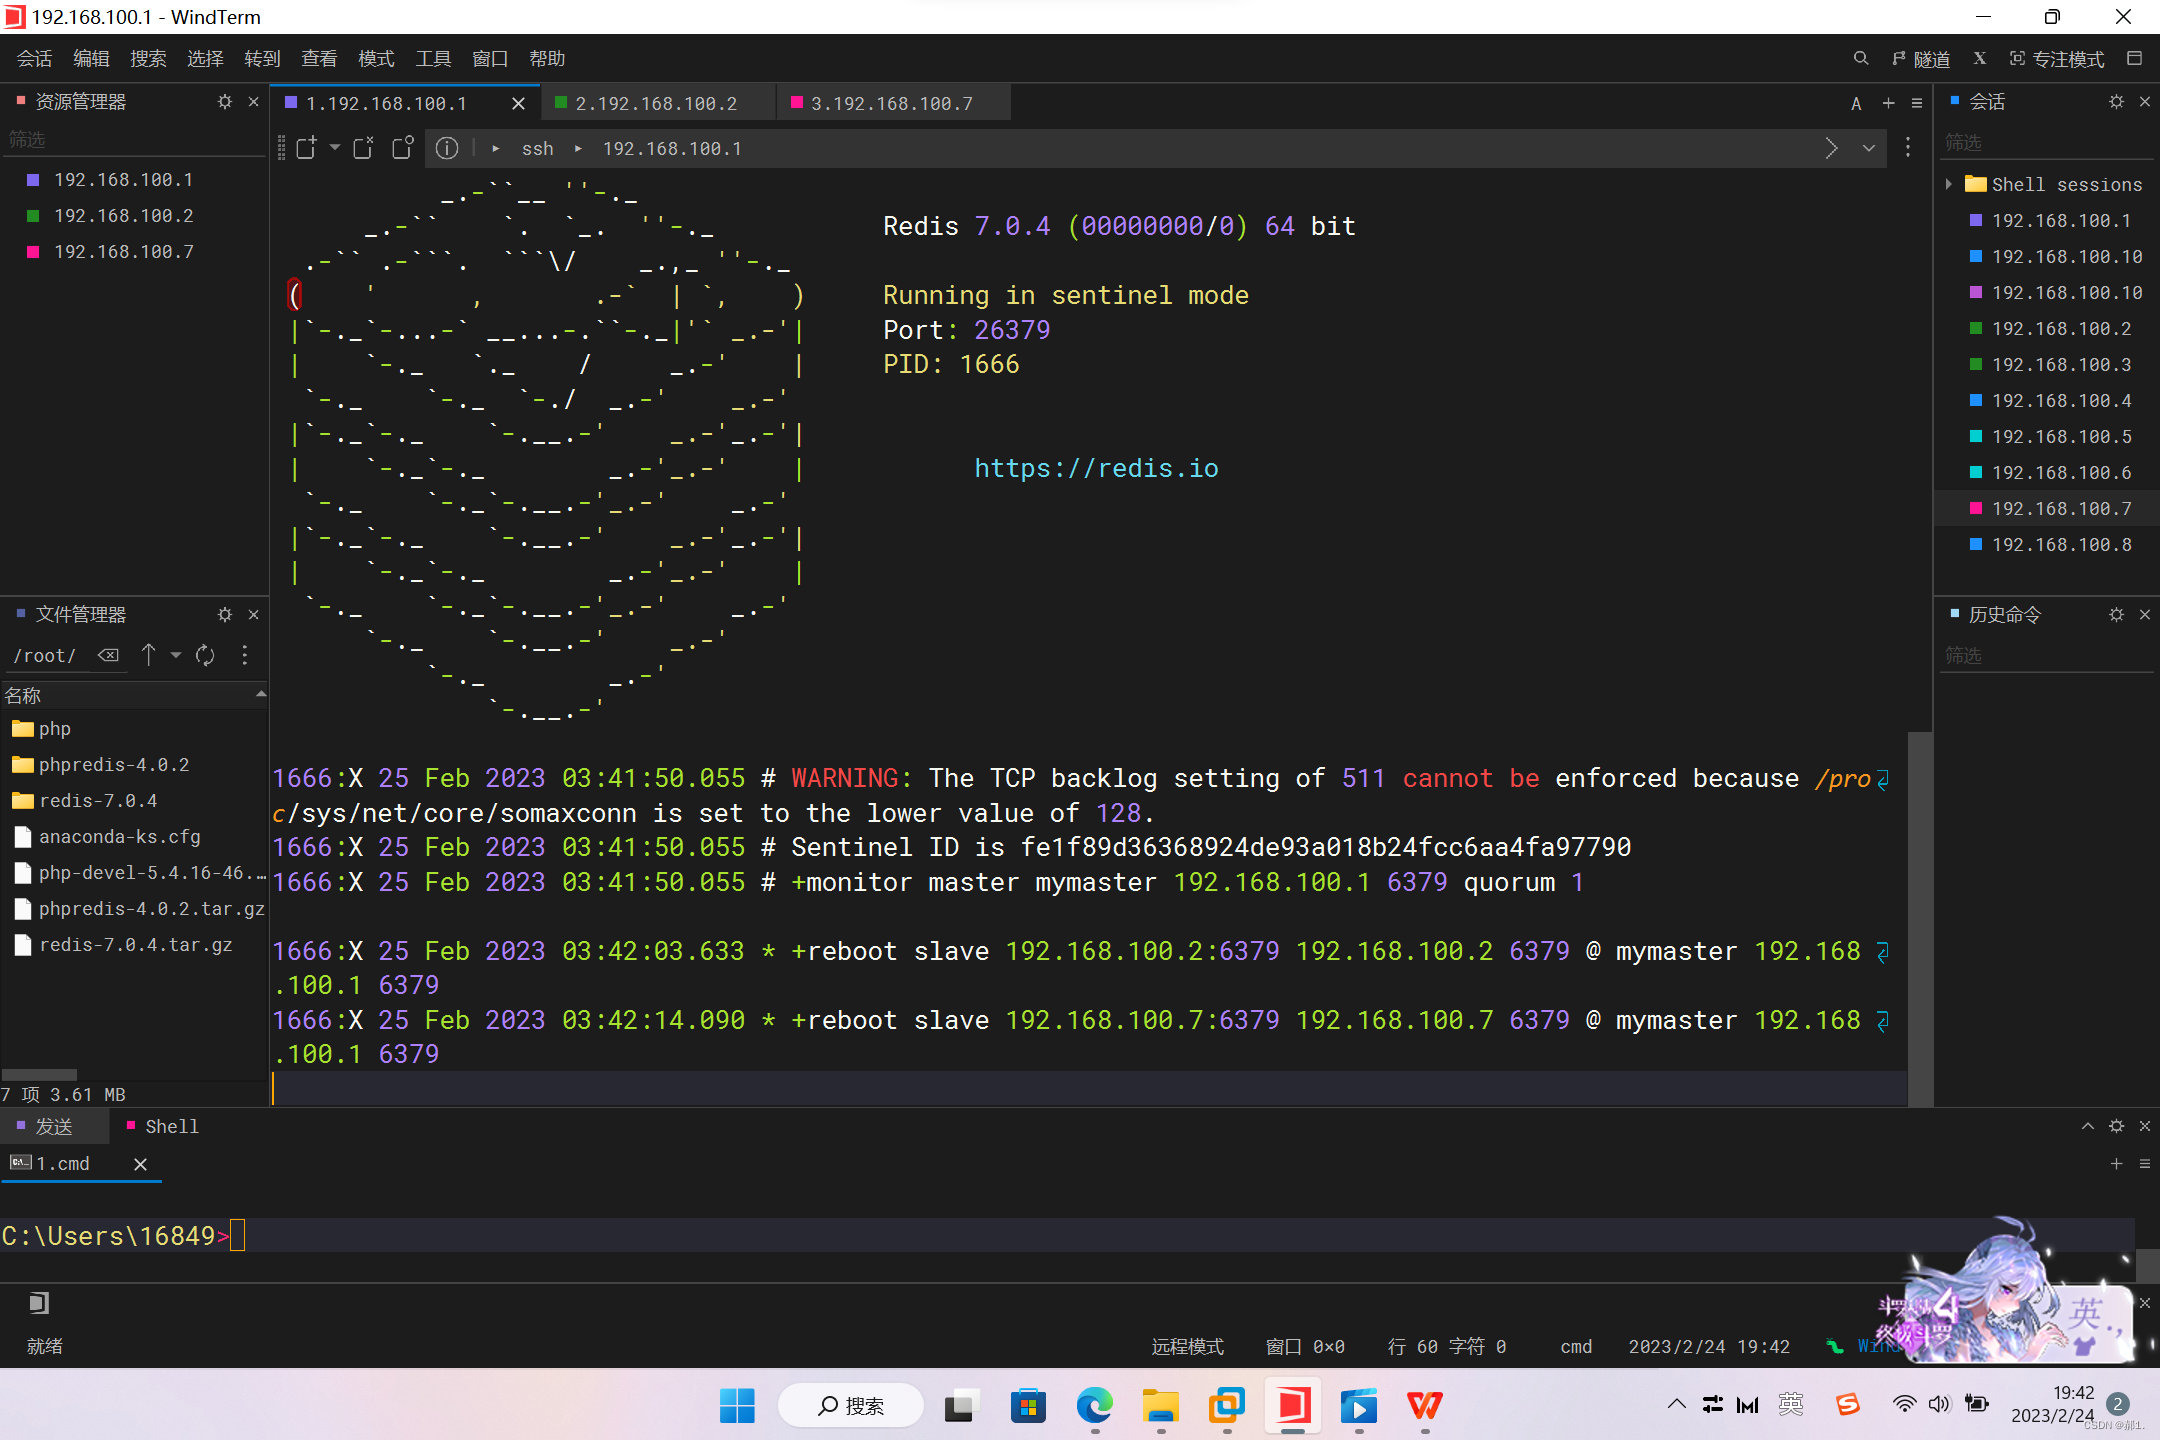Open the resource manager settings gear
Screen dimensions: 2160x1440
pos(224,102)
